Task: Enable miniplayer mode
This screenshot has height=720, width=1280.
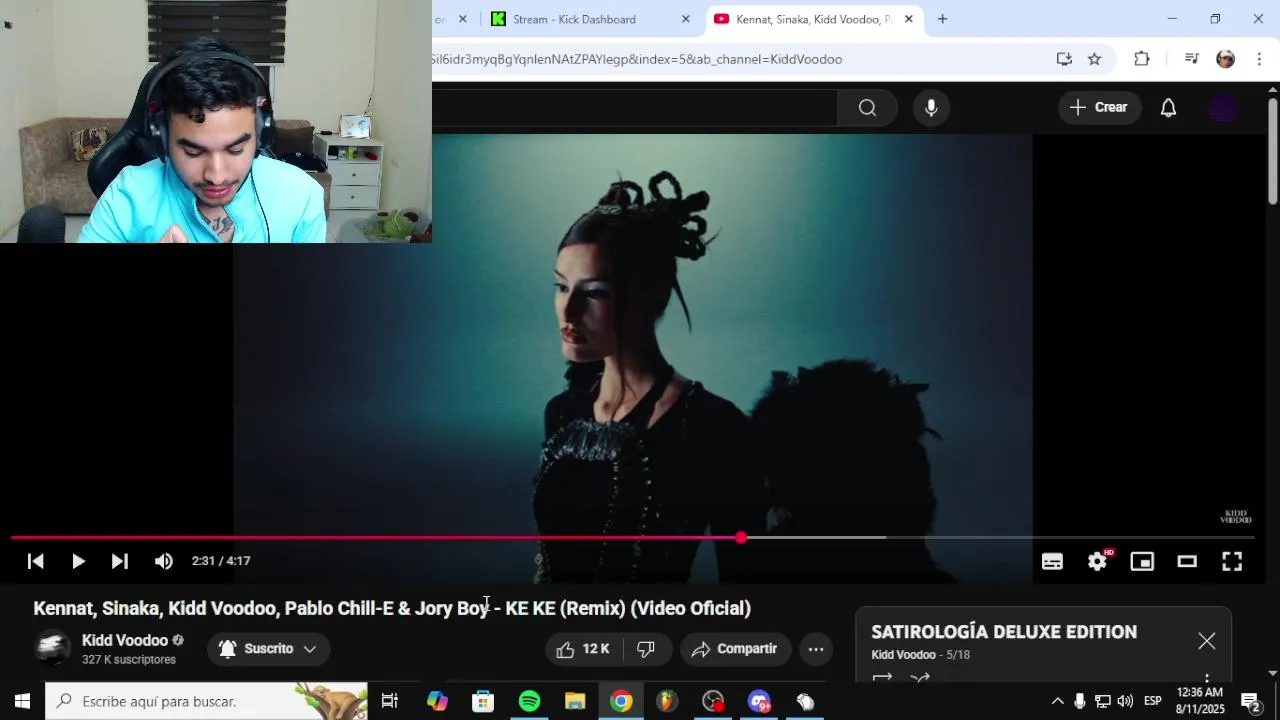Action: point(1142,562)
